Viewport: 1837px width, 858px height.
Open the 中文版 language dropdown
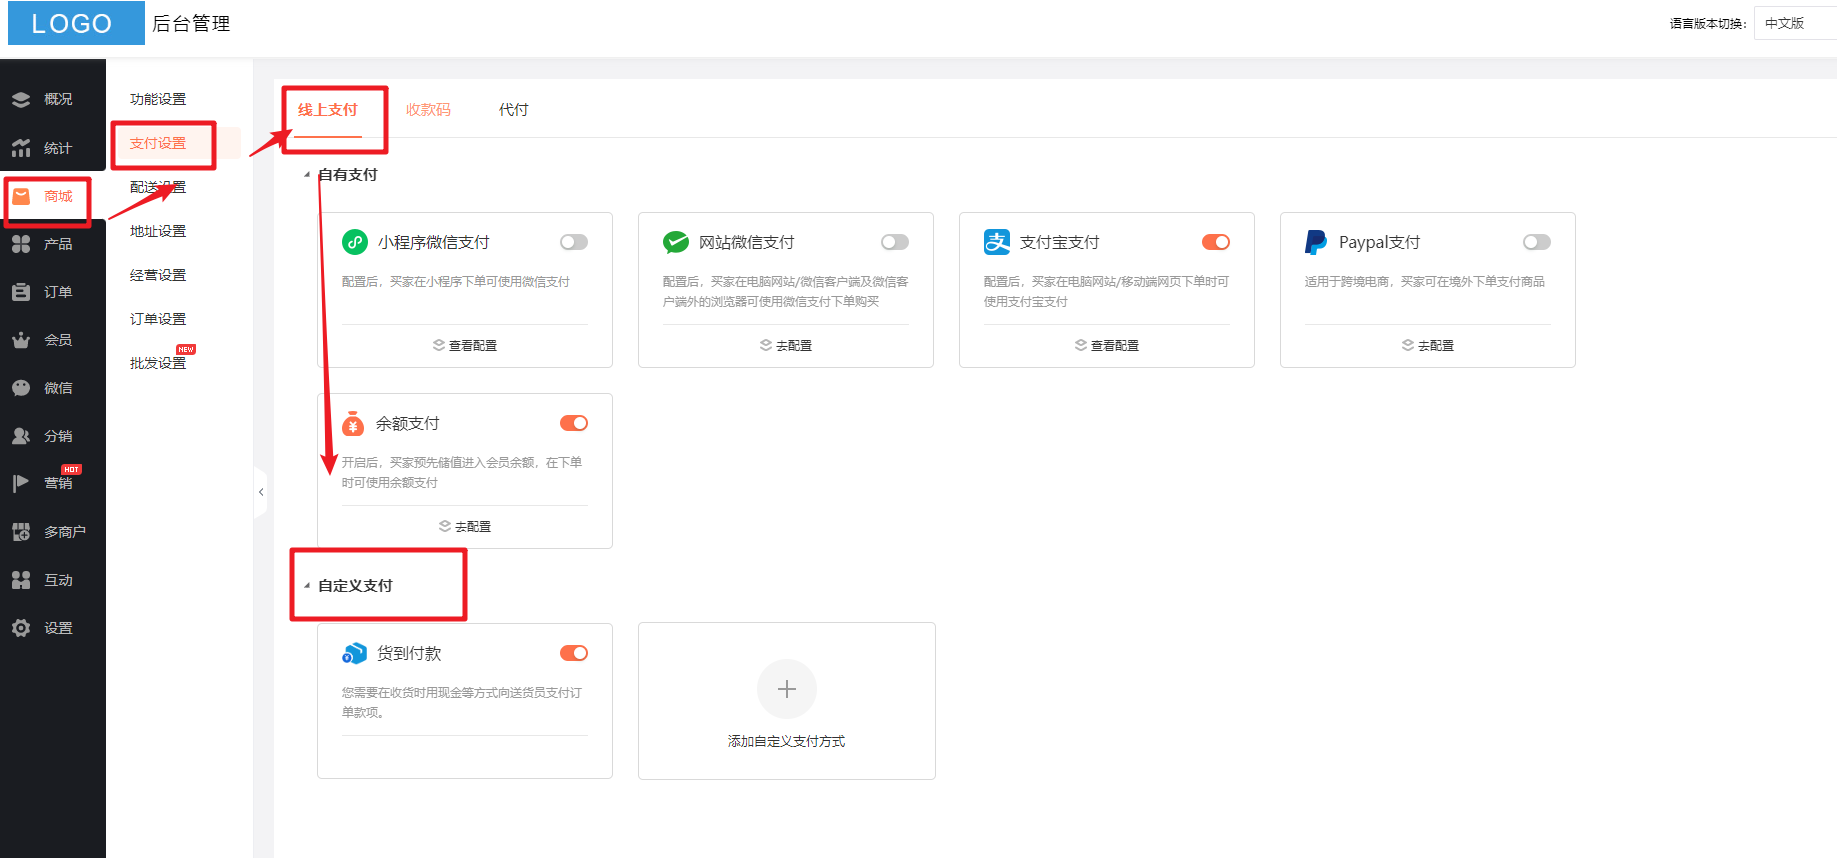(x=1795, y=23)
